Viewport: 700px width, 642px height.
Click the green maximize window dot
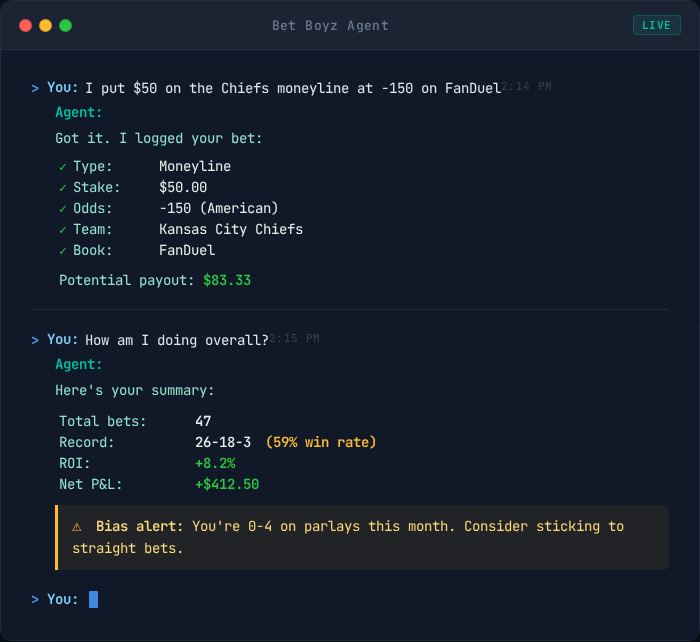point(65,25)
